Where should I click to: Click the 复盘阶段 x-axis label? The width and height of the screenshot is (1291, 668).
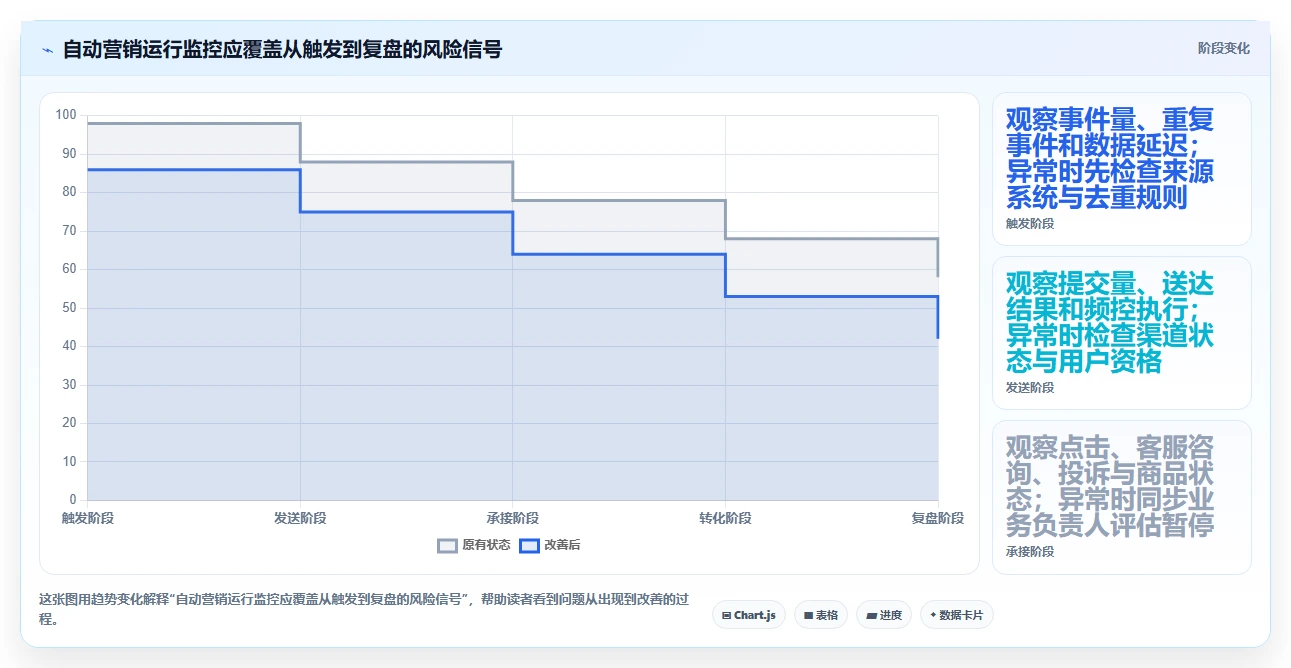pyautogui.click(x=938, y=518)
